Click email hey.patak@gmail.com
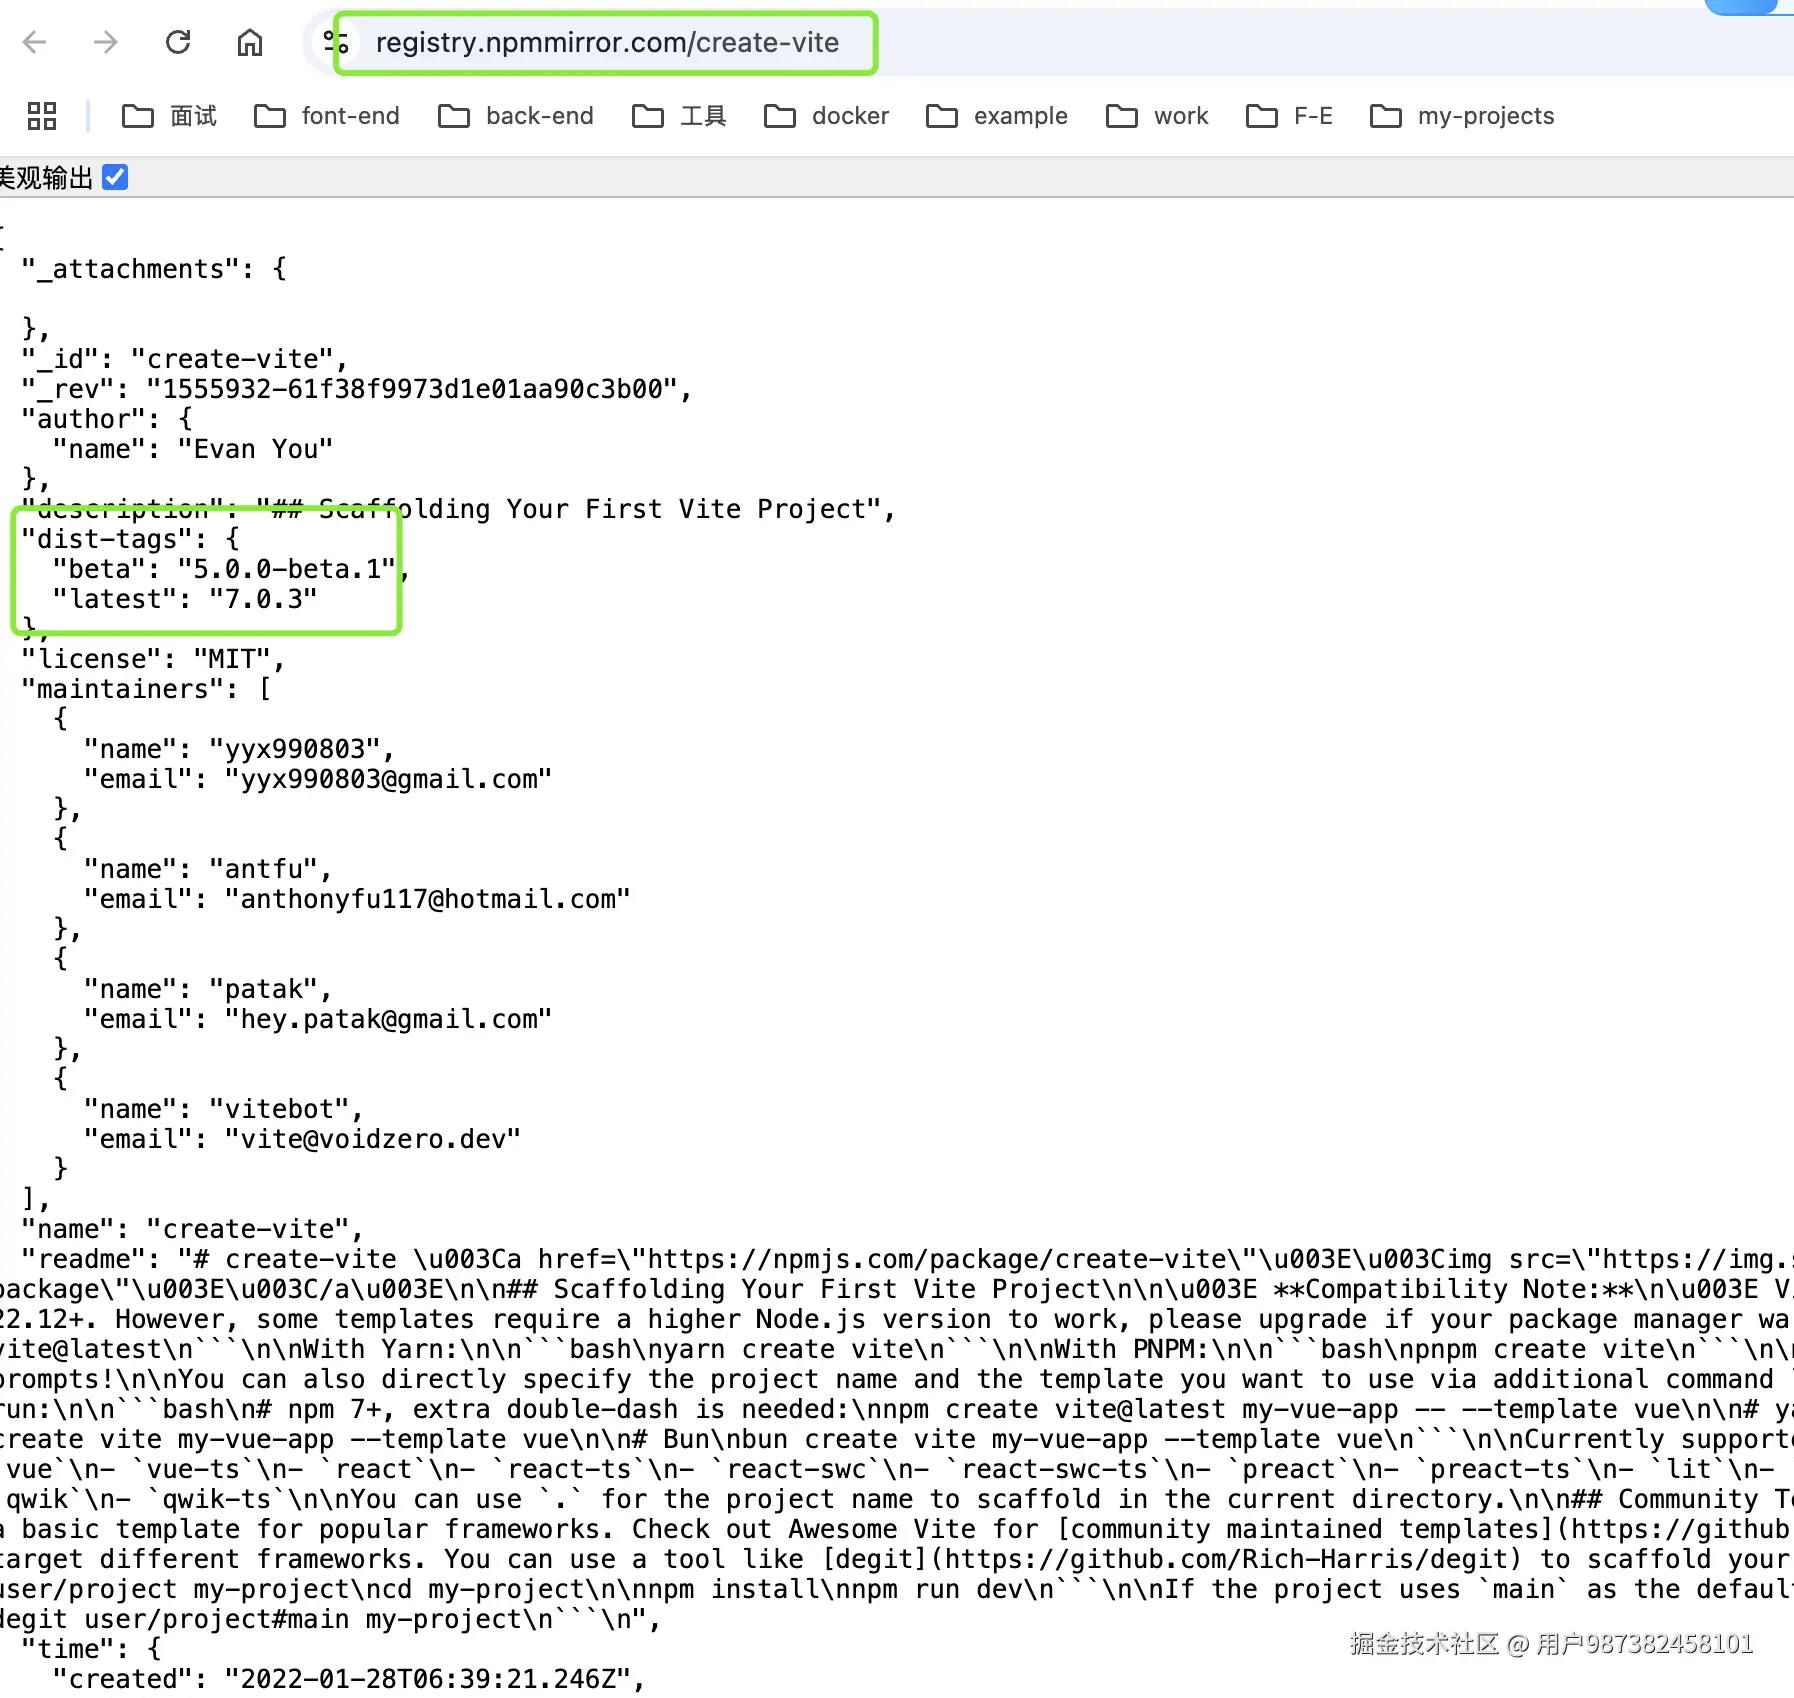 388,1019
